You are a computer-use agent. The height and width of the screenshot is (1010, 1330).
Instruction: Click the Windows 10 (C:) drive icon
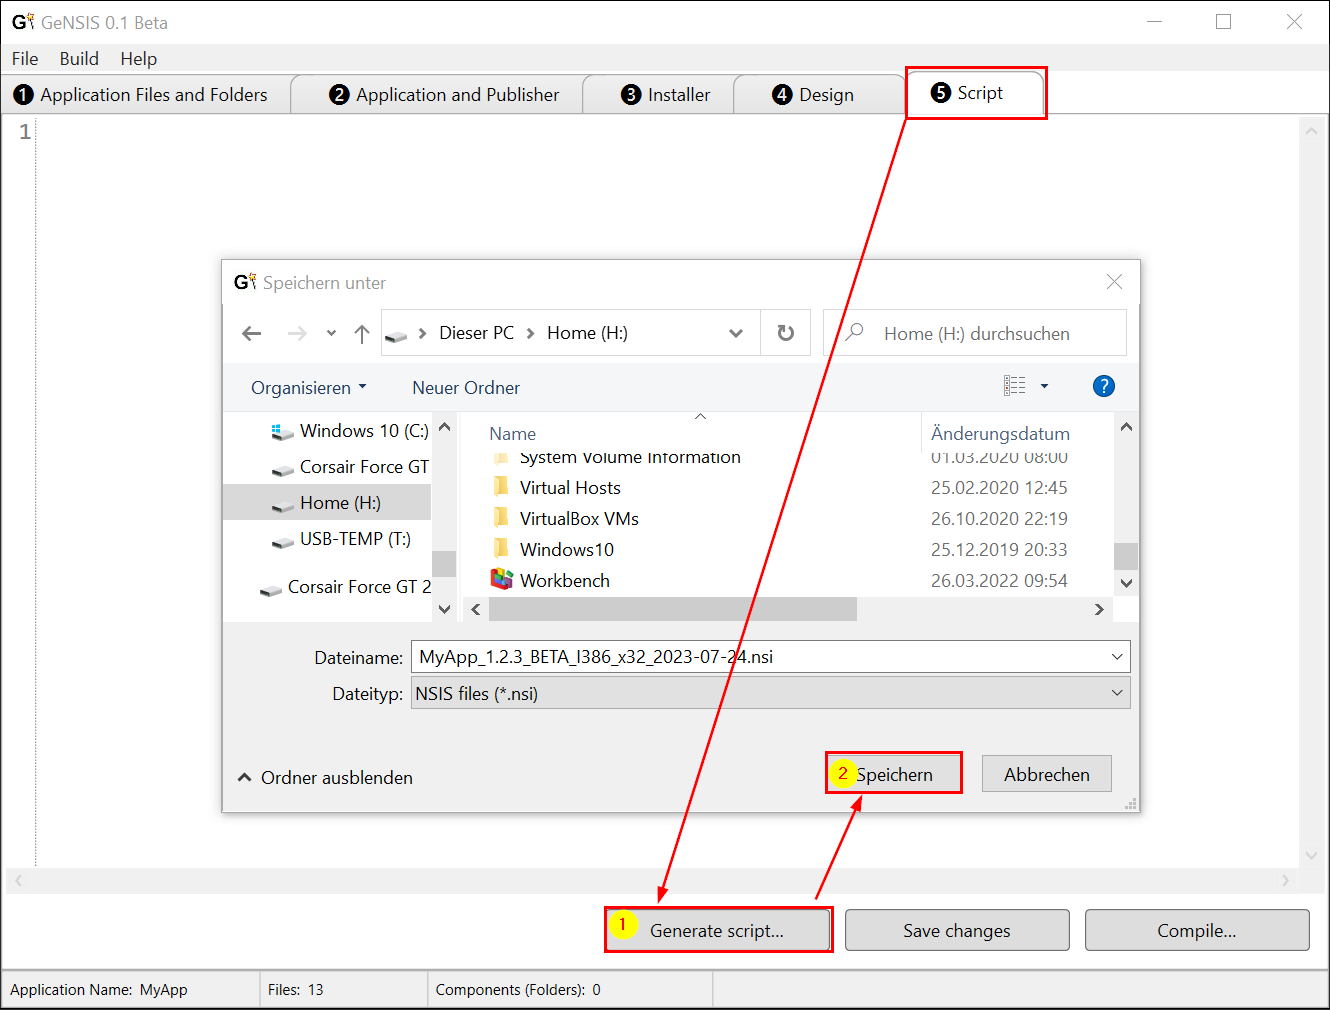pos(282,432)
